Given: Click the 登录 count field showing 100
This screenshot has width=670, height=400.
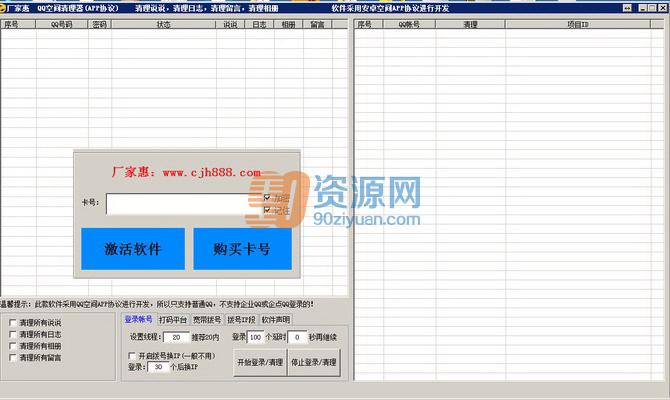Looking at the screenshot, I should pyautogui.click(x=256, y=337).
